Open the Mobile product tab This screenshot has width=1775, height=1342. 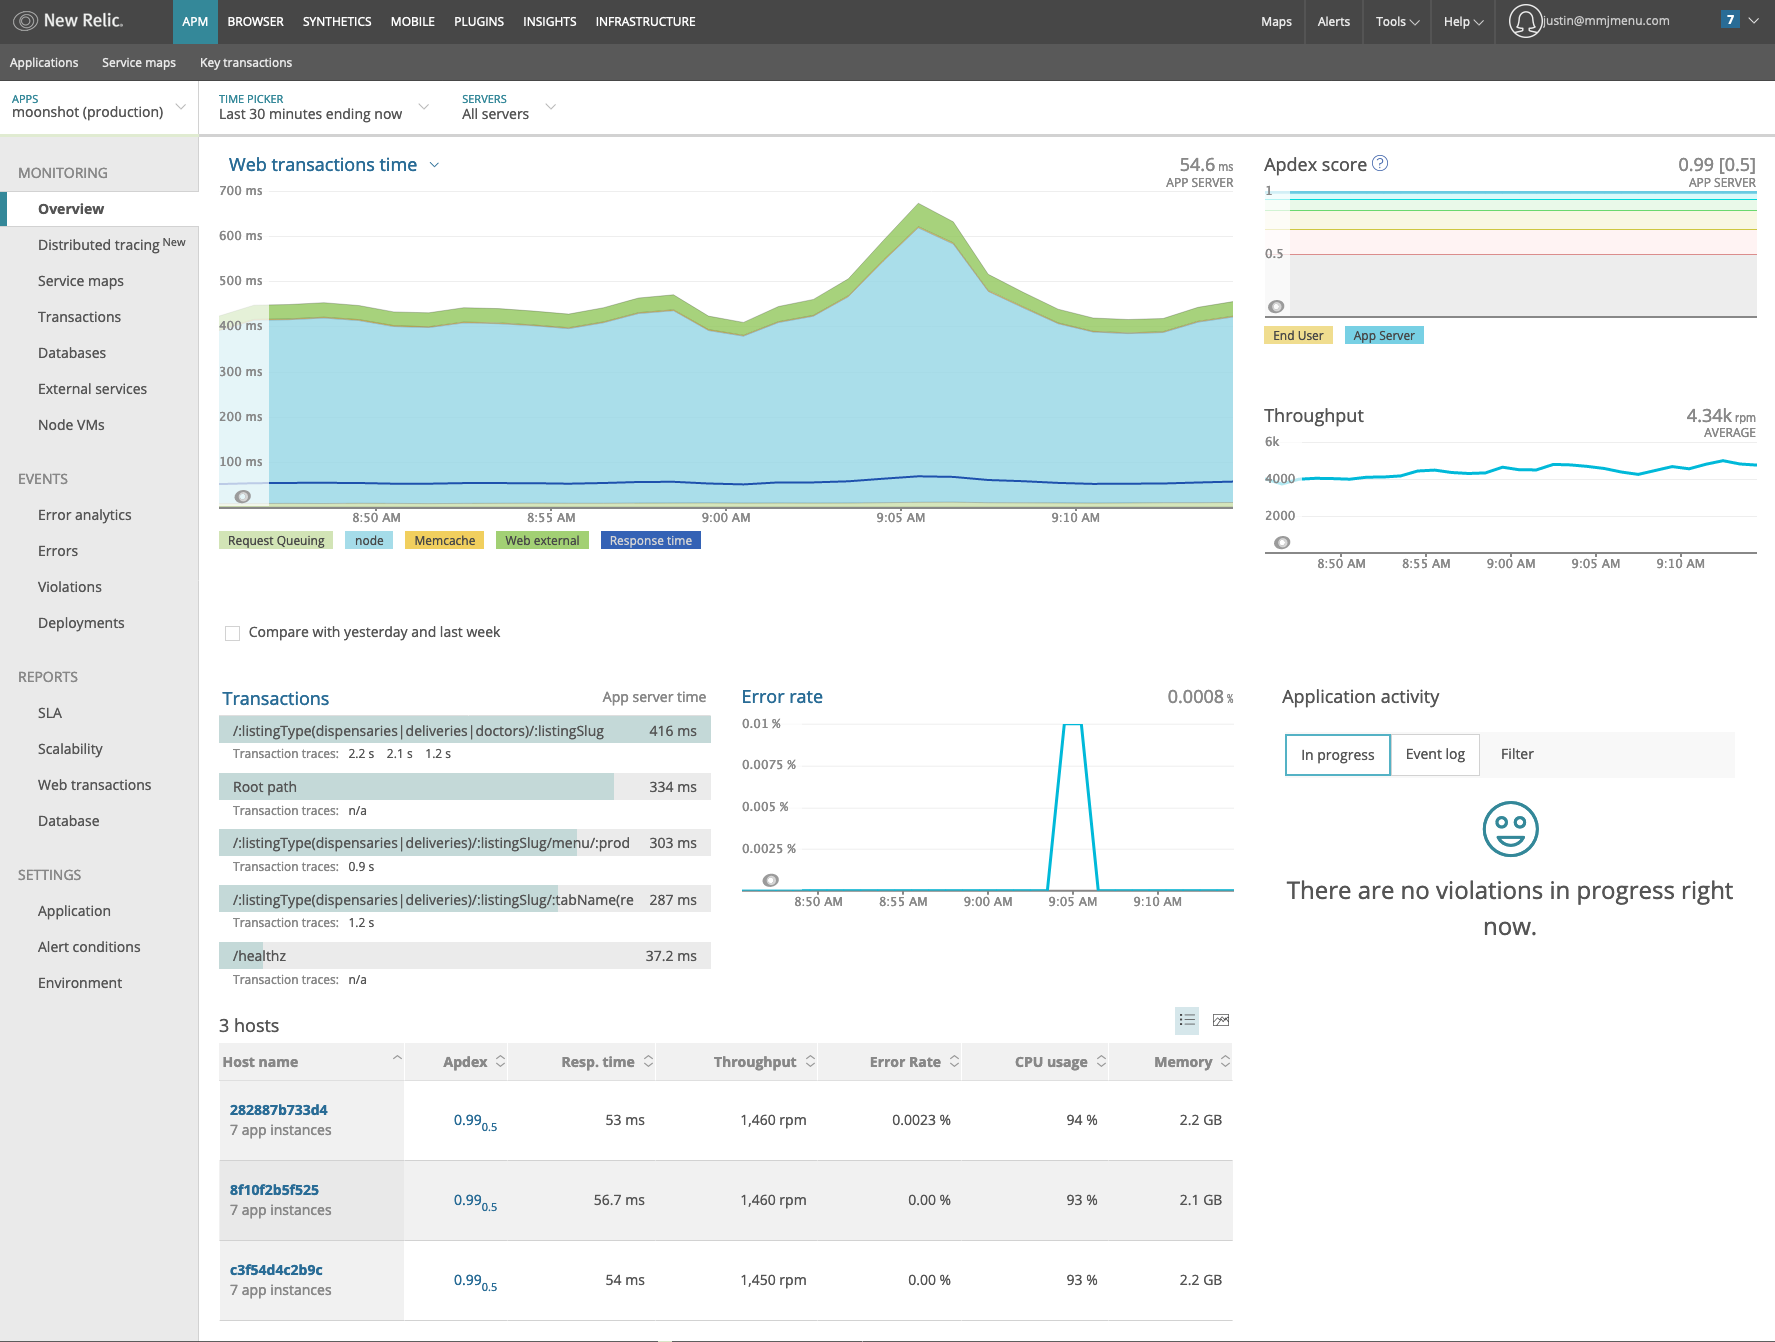(412, 22)
